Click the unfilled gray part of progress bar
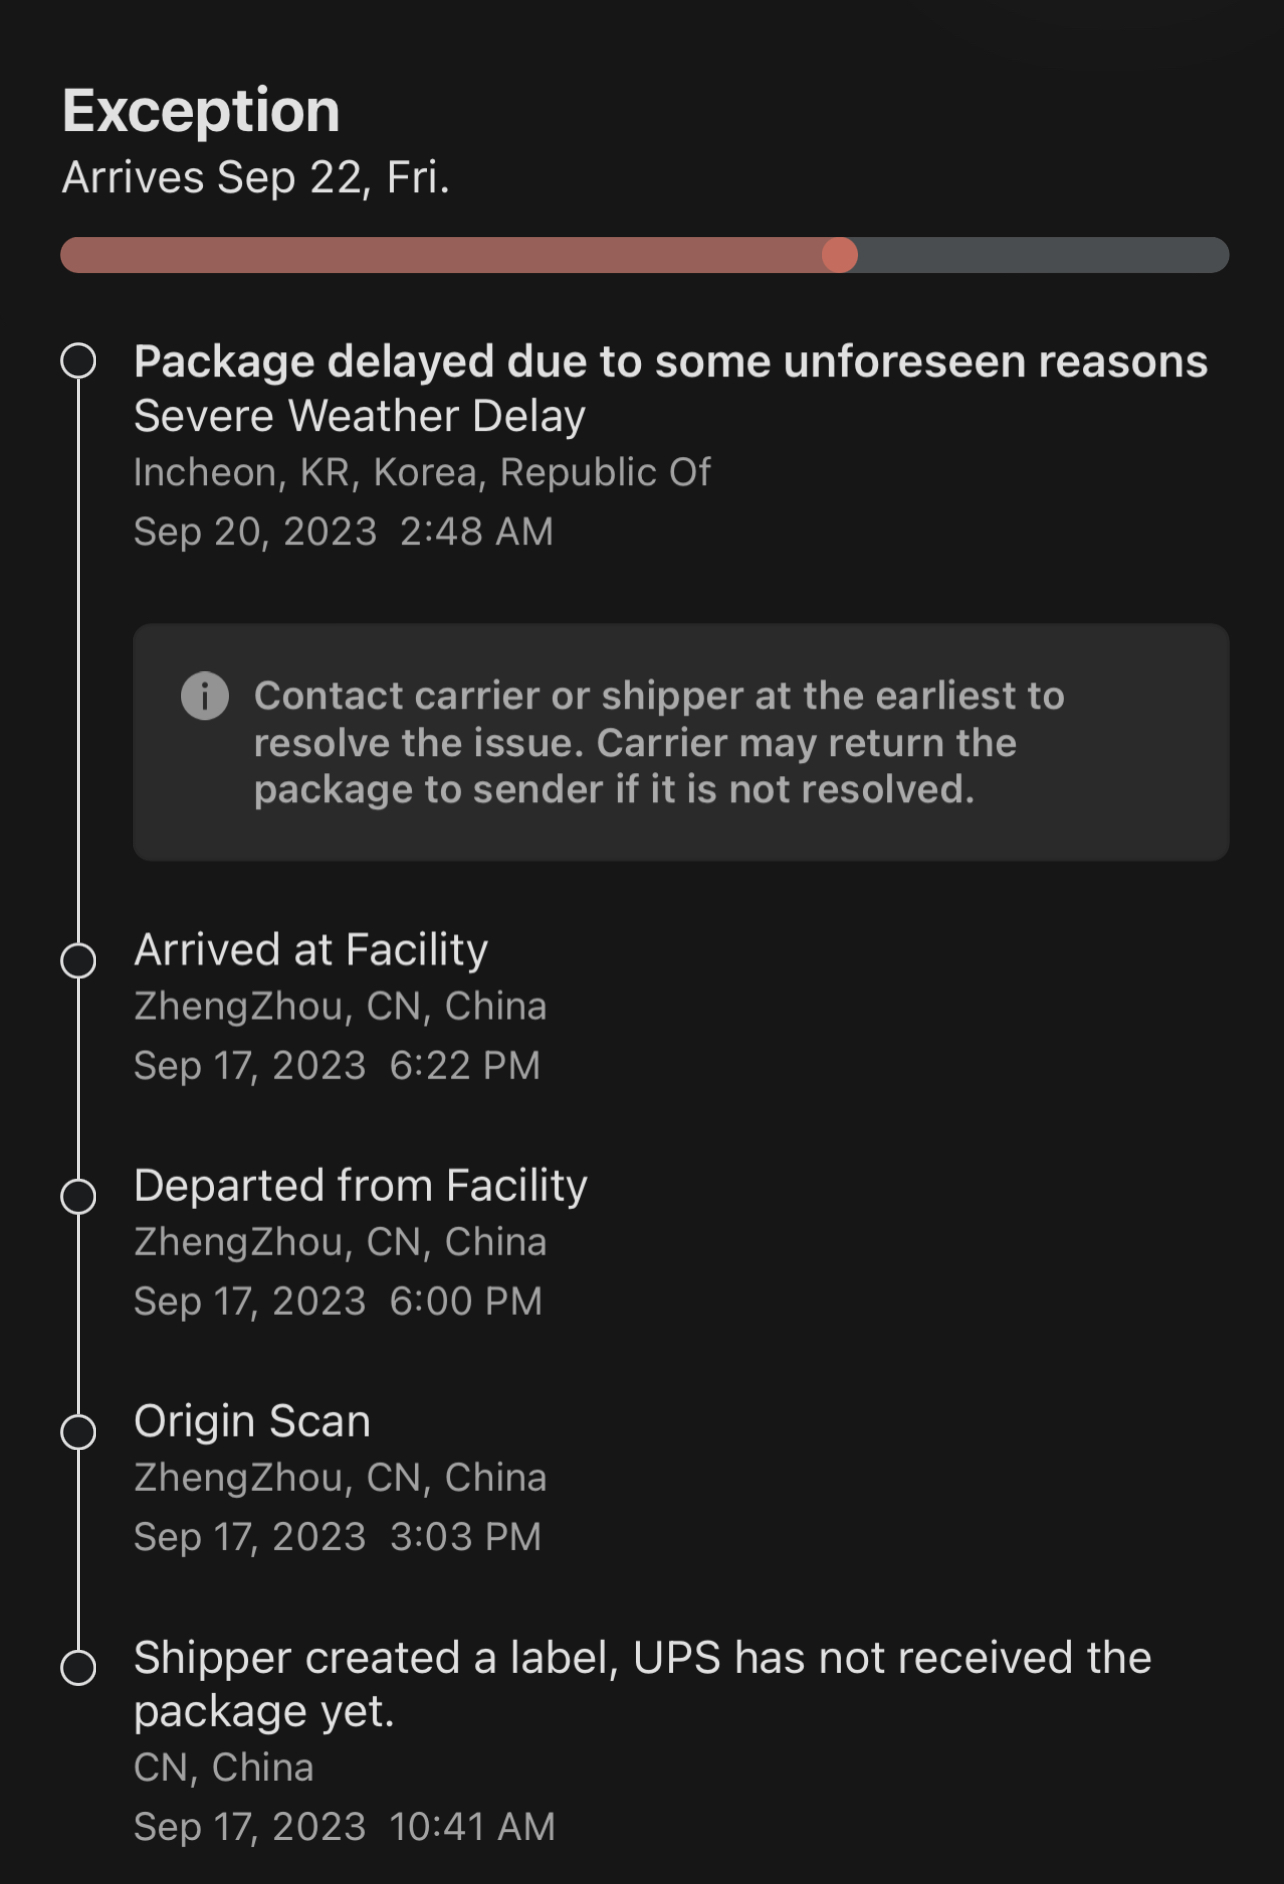This screenshot has width=1284, height=1884. coord(1040,255)
